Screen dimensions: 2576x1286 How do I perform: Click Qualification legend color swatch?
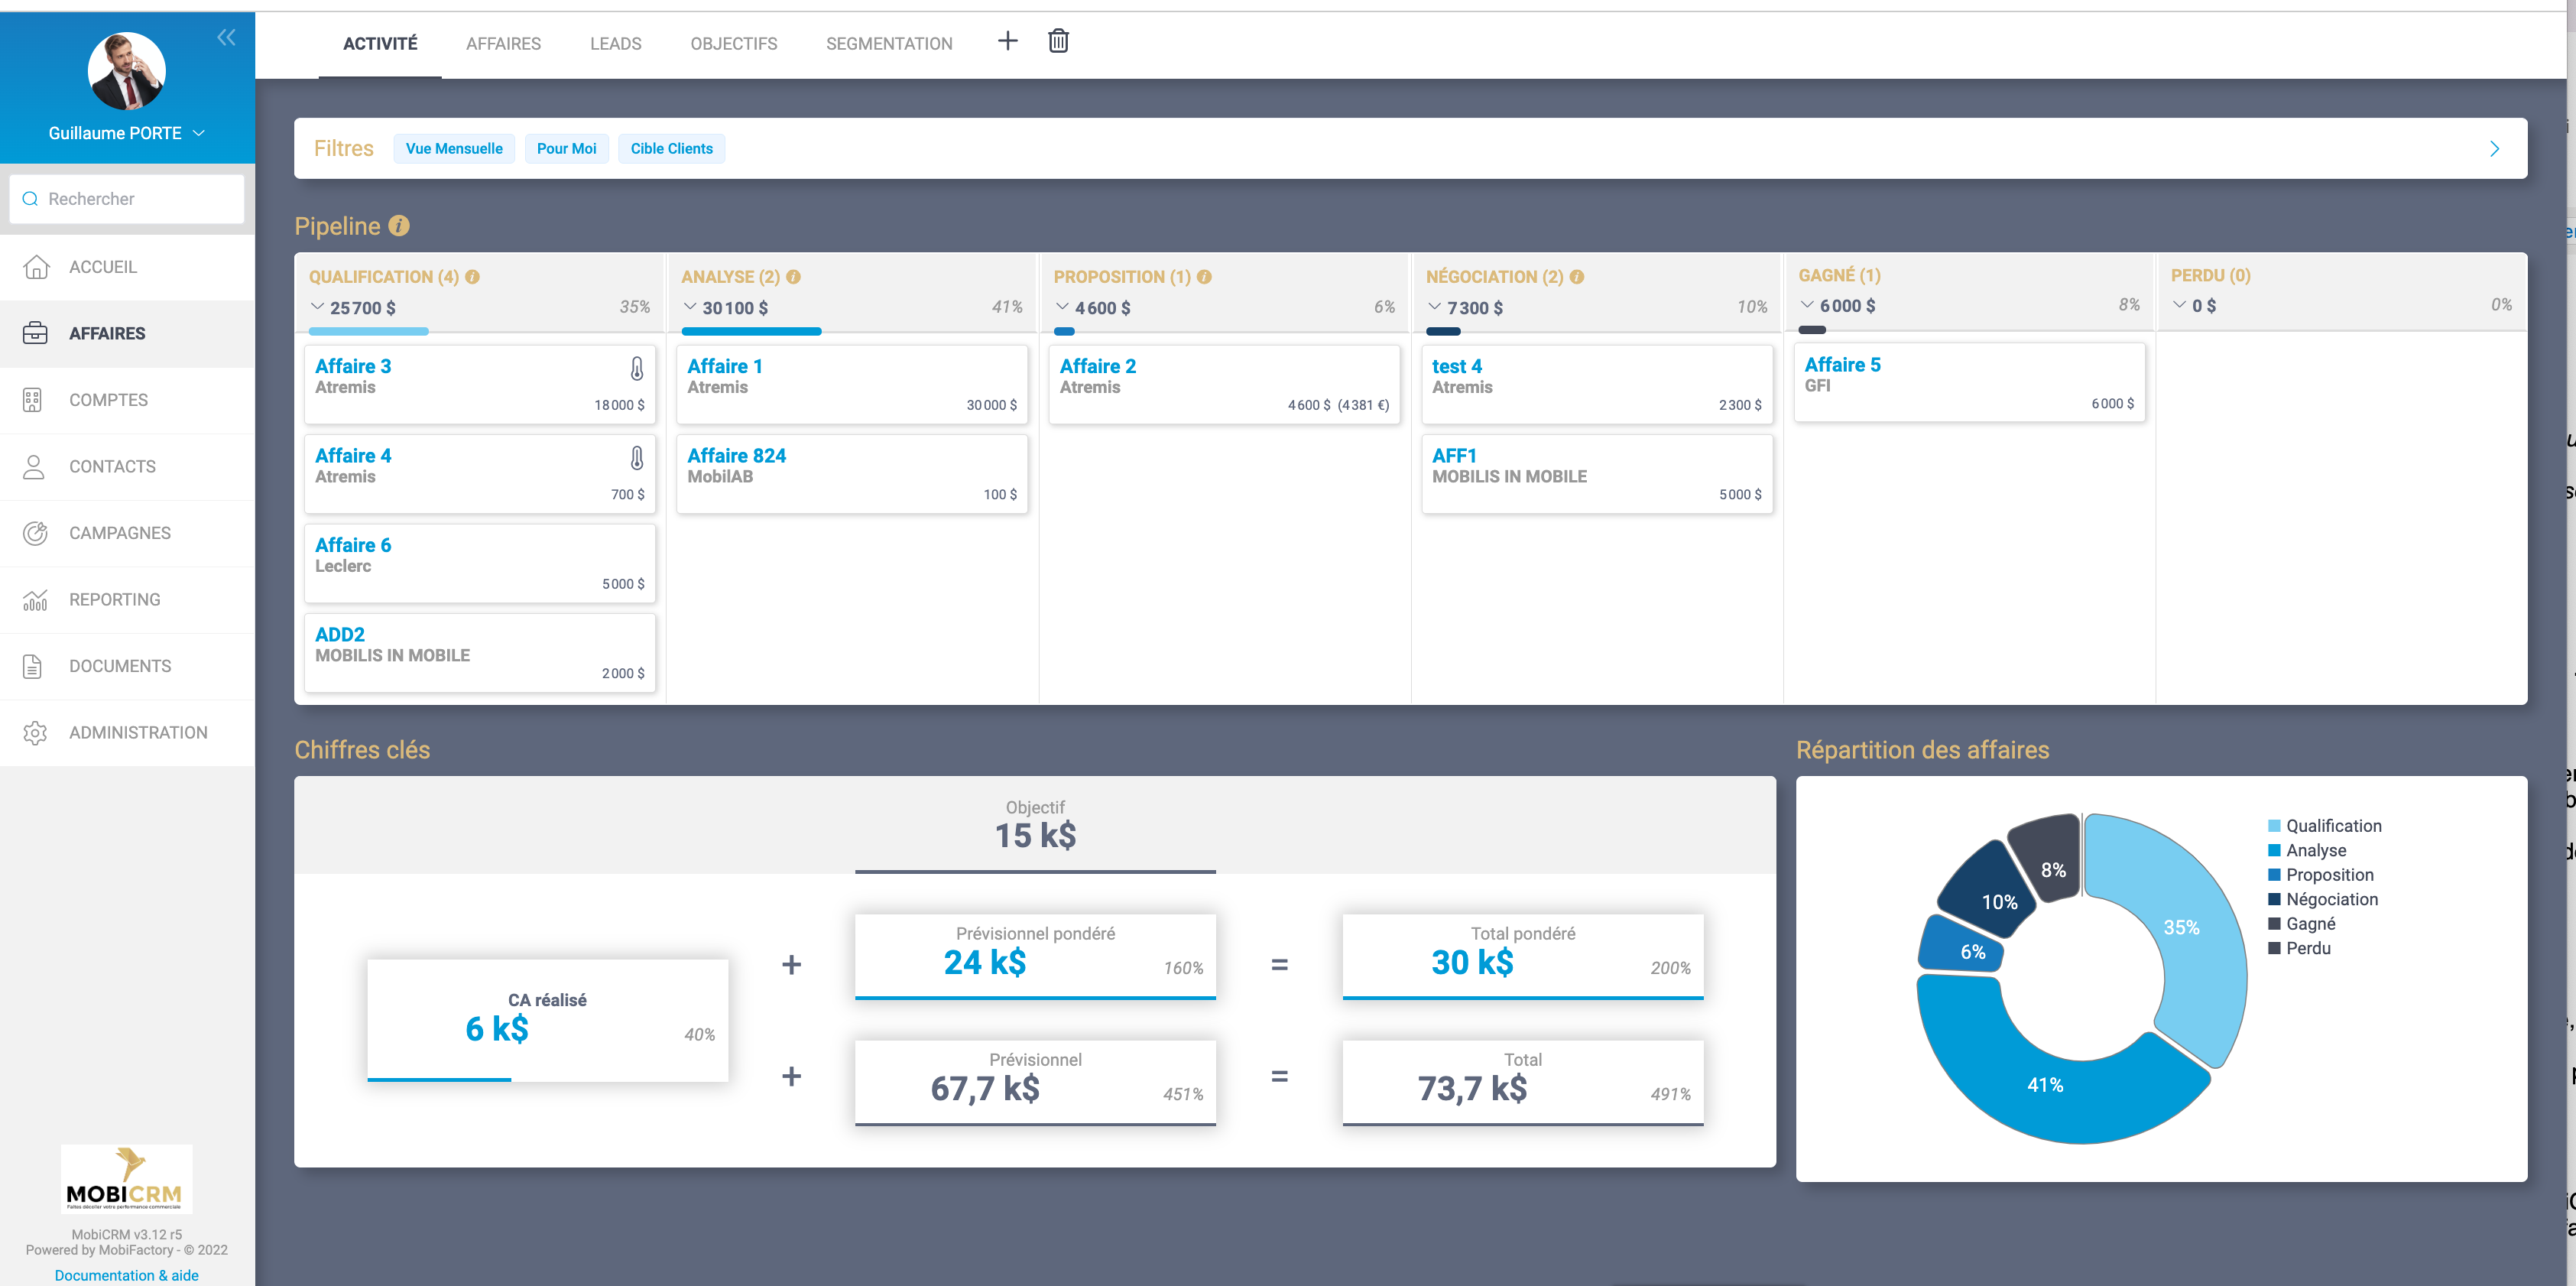click(x=2274, y=826)
